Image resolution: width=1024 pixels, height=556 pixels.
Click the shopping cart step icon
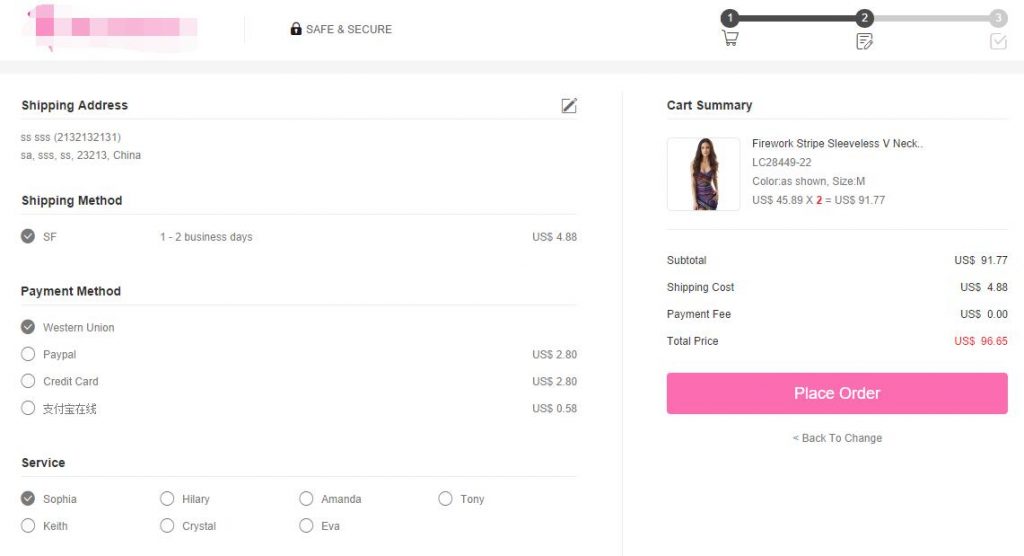click(x=730, y=39)
